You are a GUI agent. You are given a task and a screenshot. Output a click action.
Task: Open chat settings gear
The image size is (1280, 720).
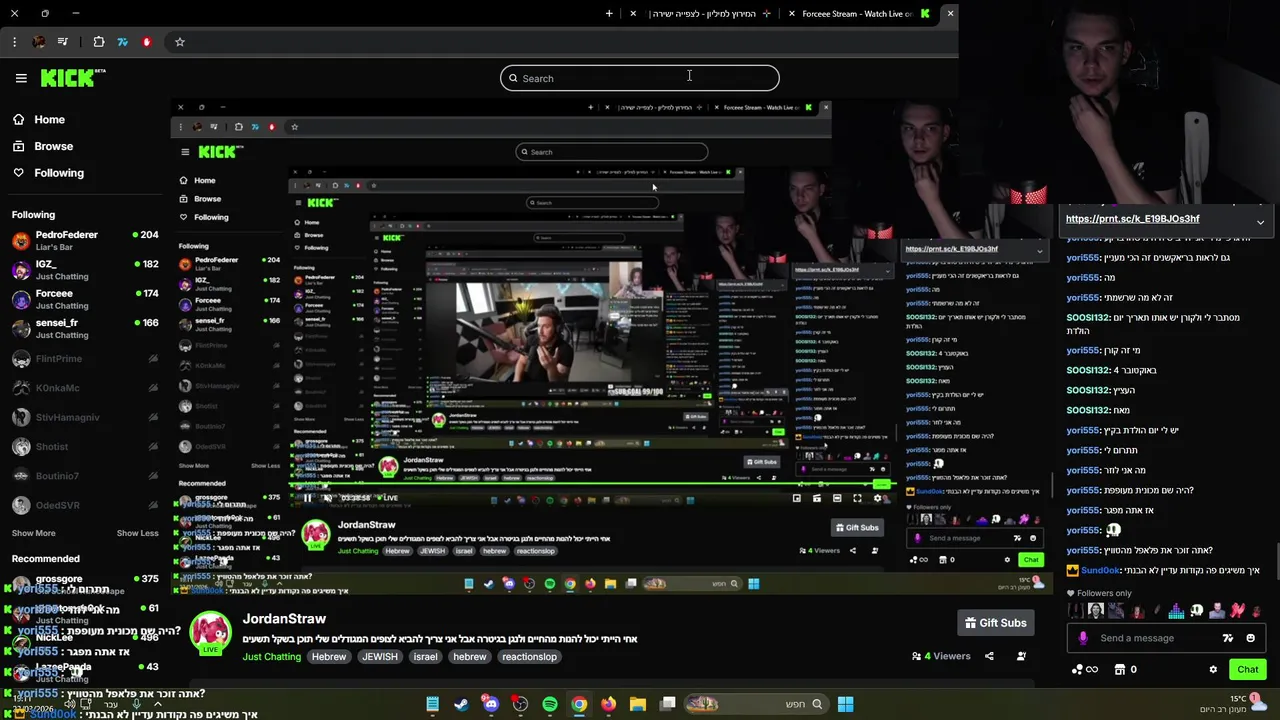1213,669
